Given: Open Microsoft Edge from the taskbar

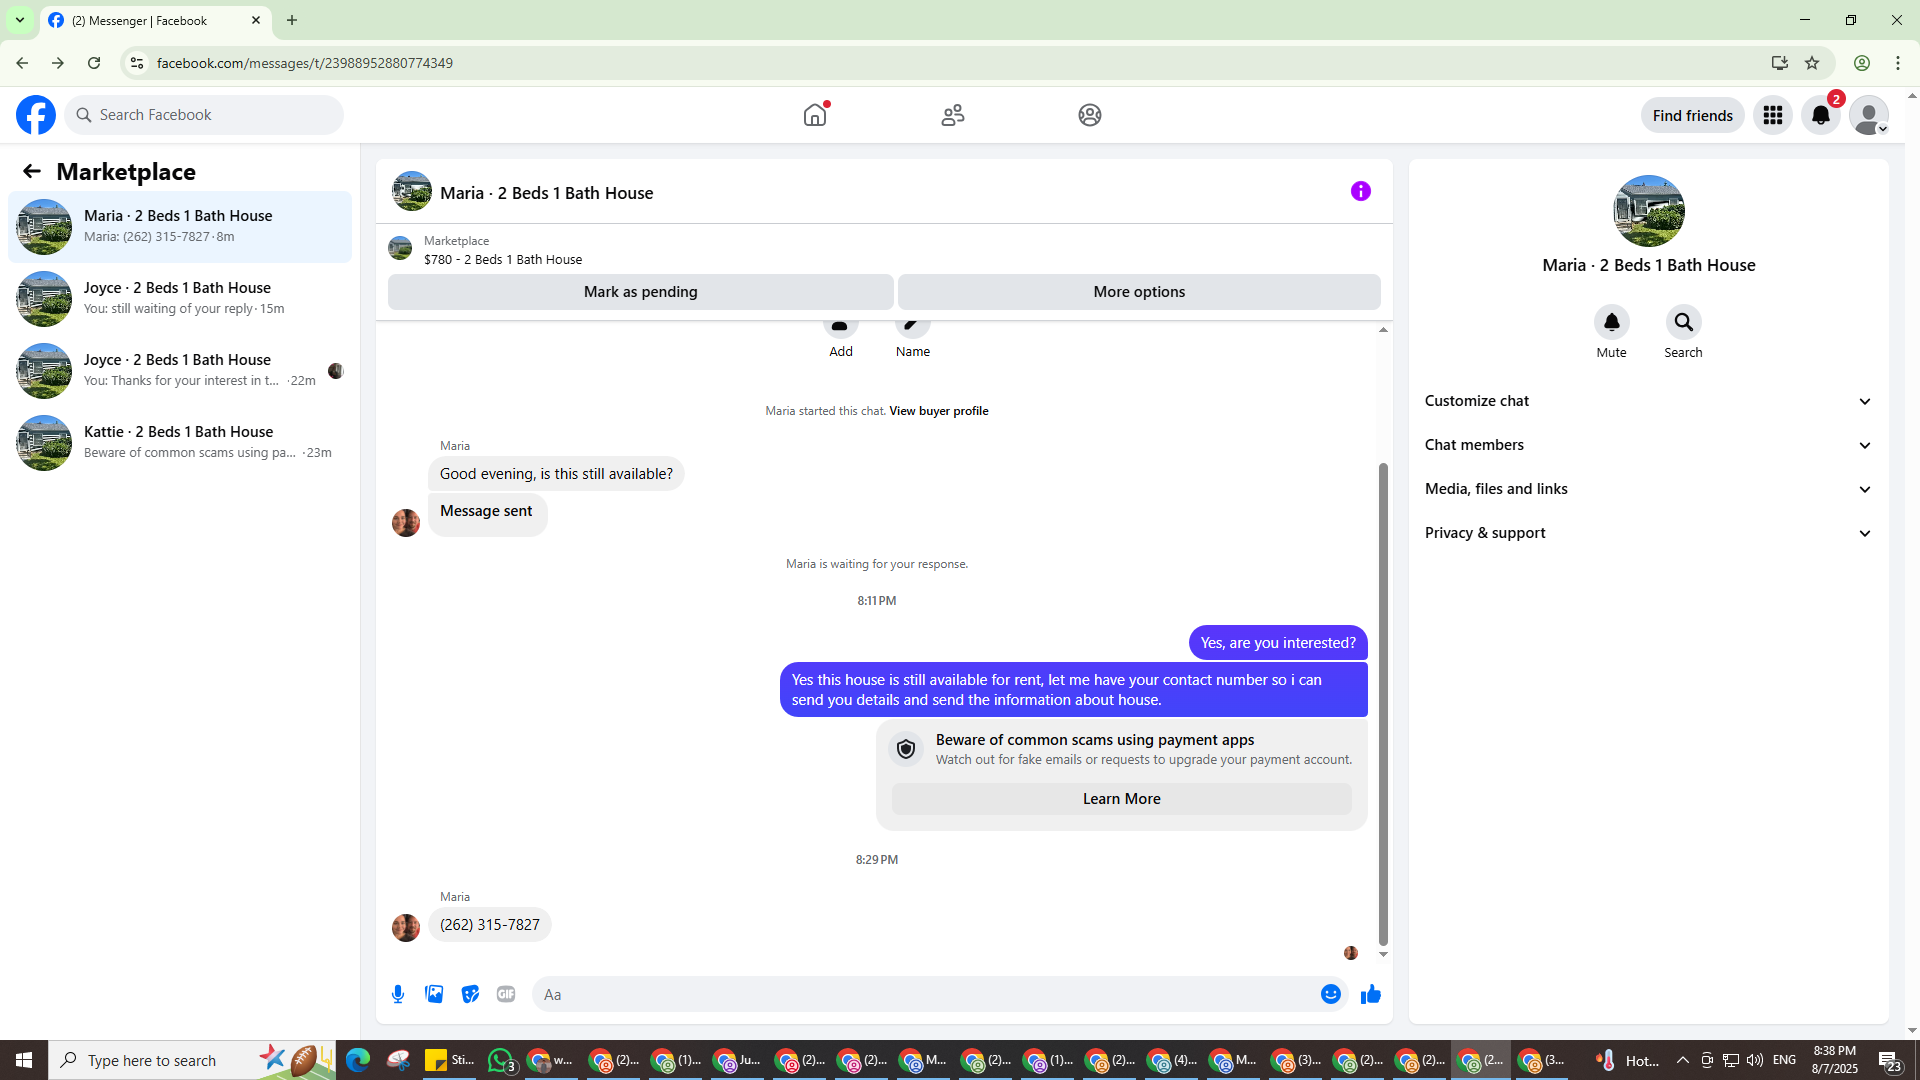Looking at the screenshot, I should pos(358,1060).
